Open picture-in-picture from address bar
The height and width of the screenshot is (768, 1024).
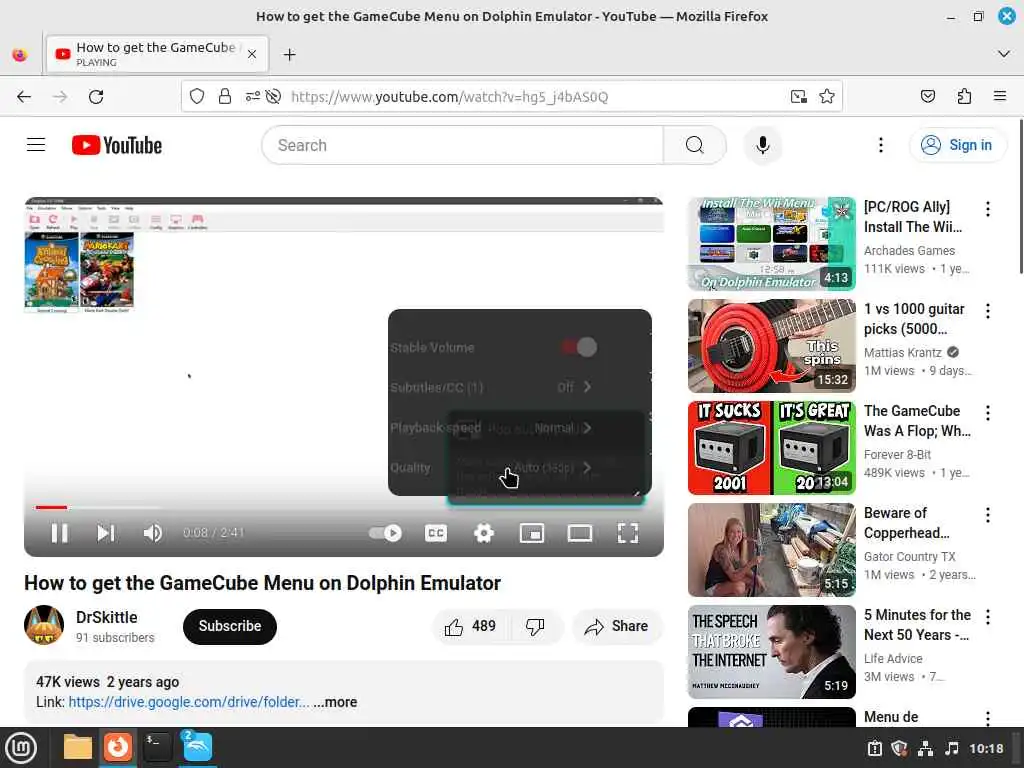point(798,97)
